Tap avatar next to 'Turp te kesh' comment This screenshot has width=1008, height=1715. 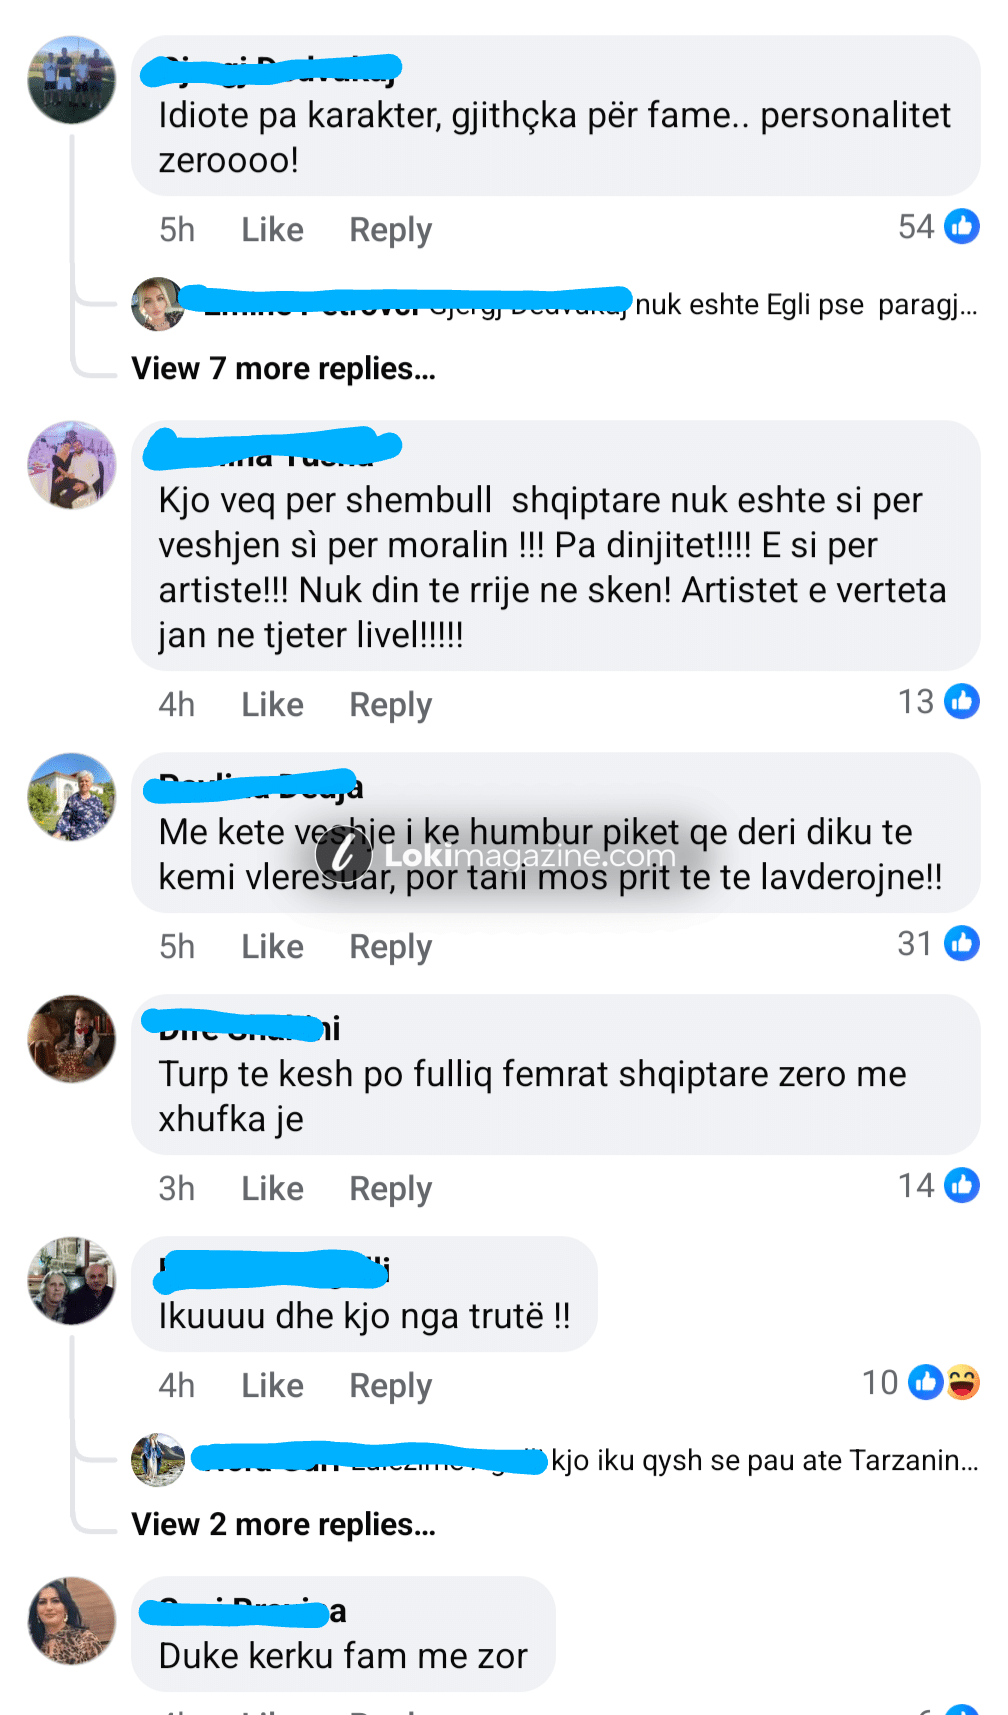coord(71,1039)
